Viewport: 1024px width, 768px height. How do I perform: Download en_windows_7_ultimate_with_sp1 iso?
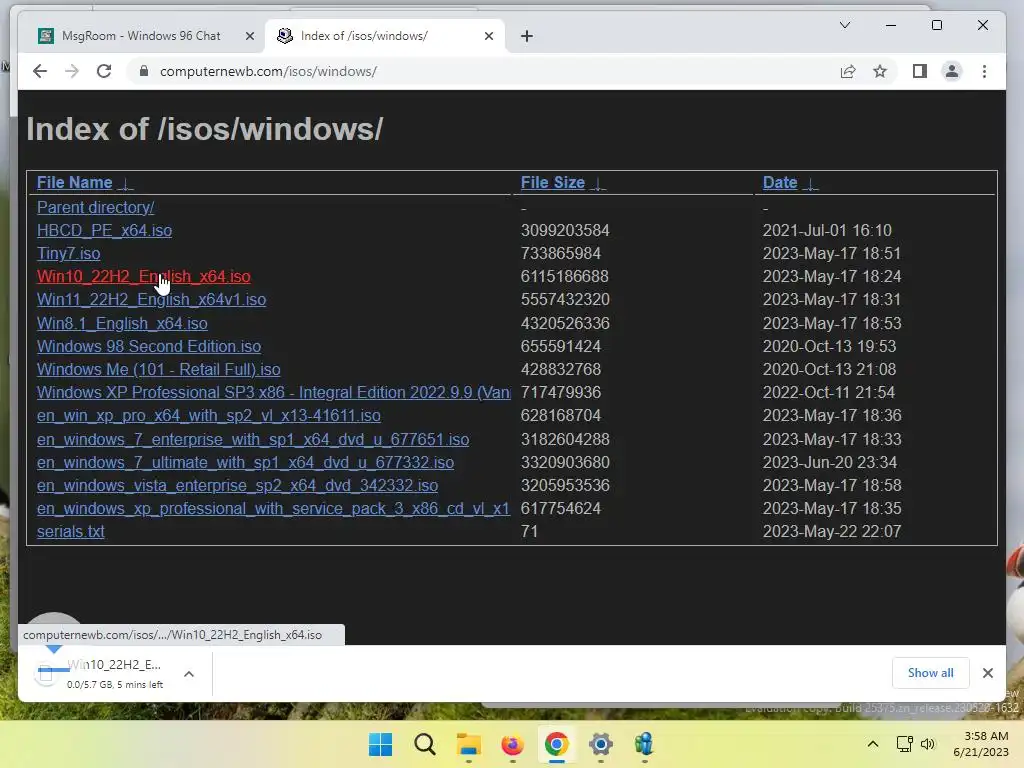coord(246,462)
